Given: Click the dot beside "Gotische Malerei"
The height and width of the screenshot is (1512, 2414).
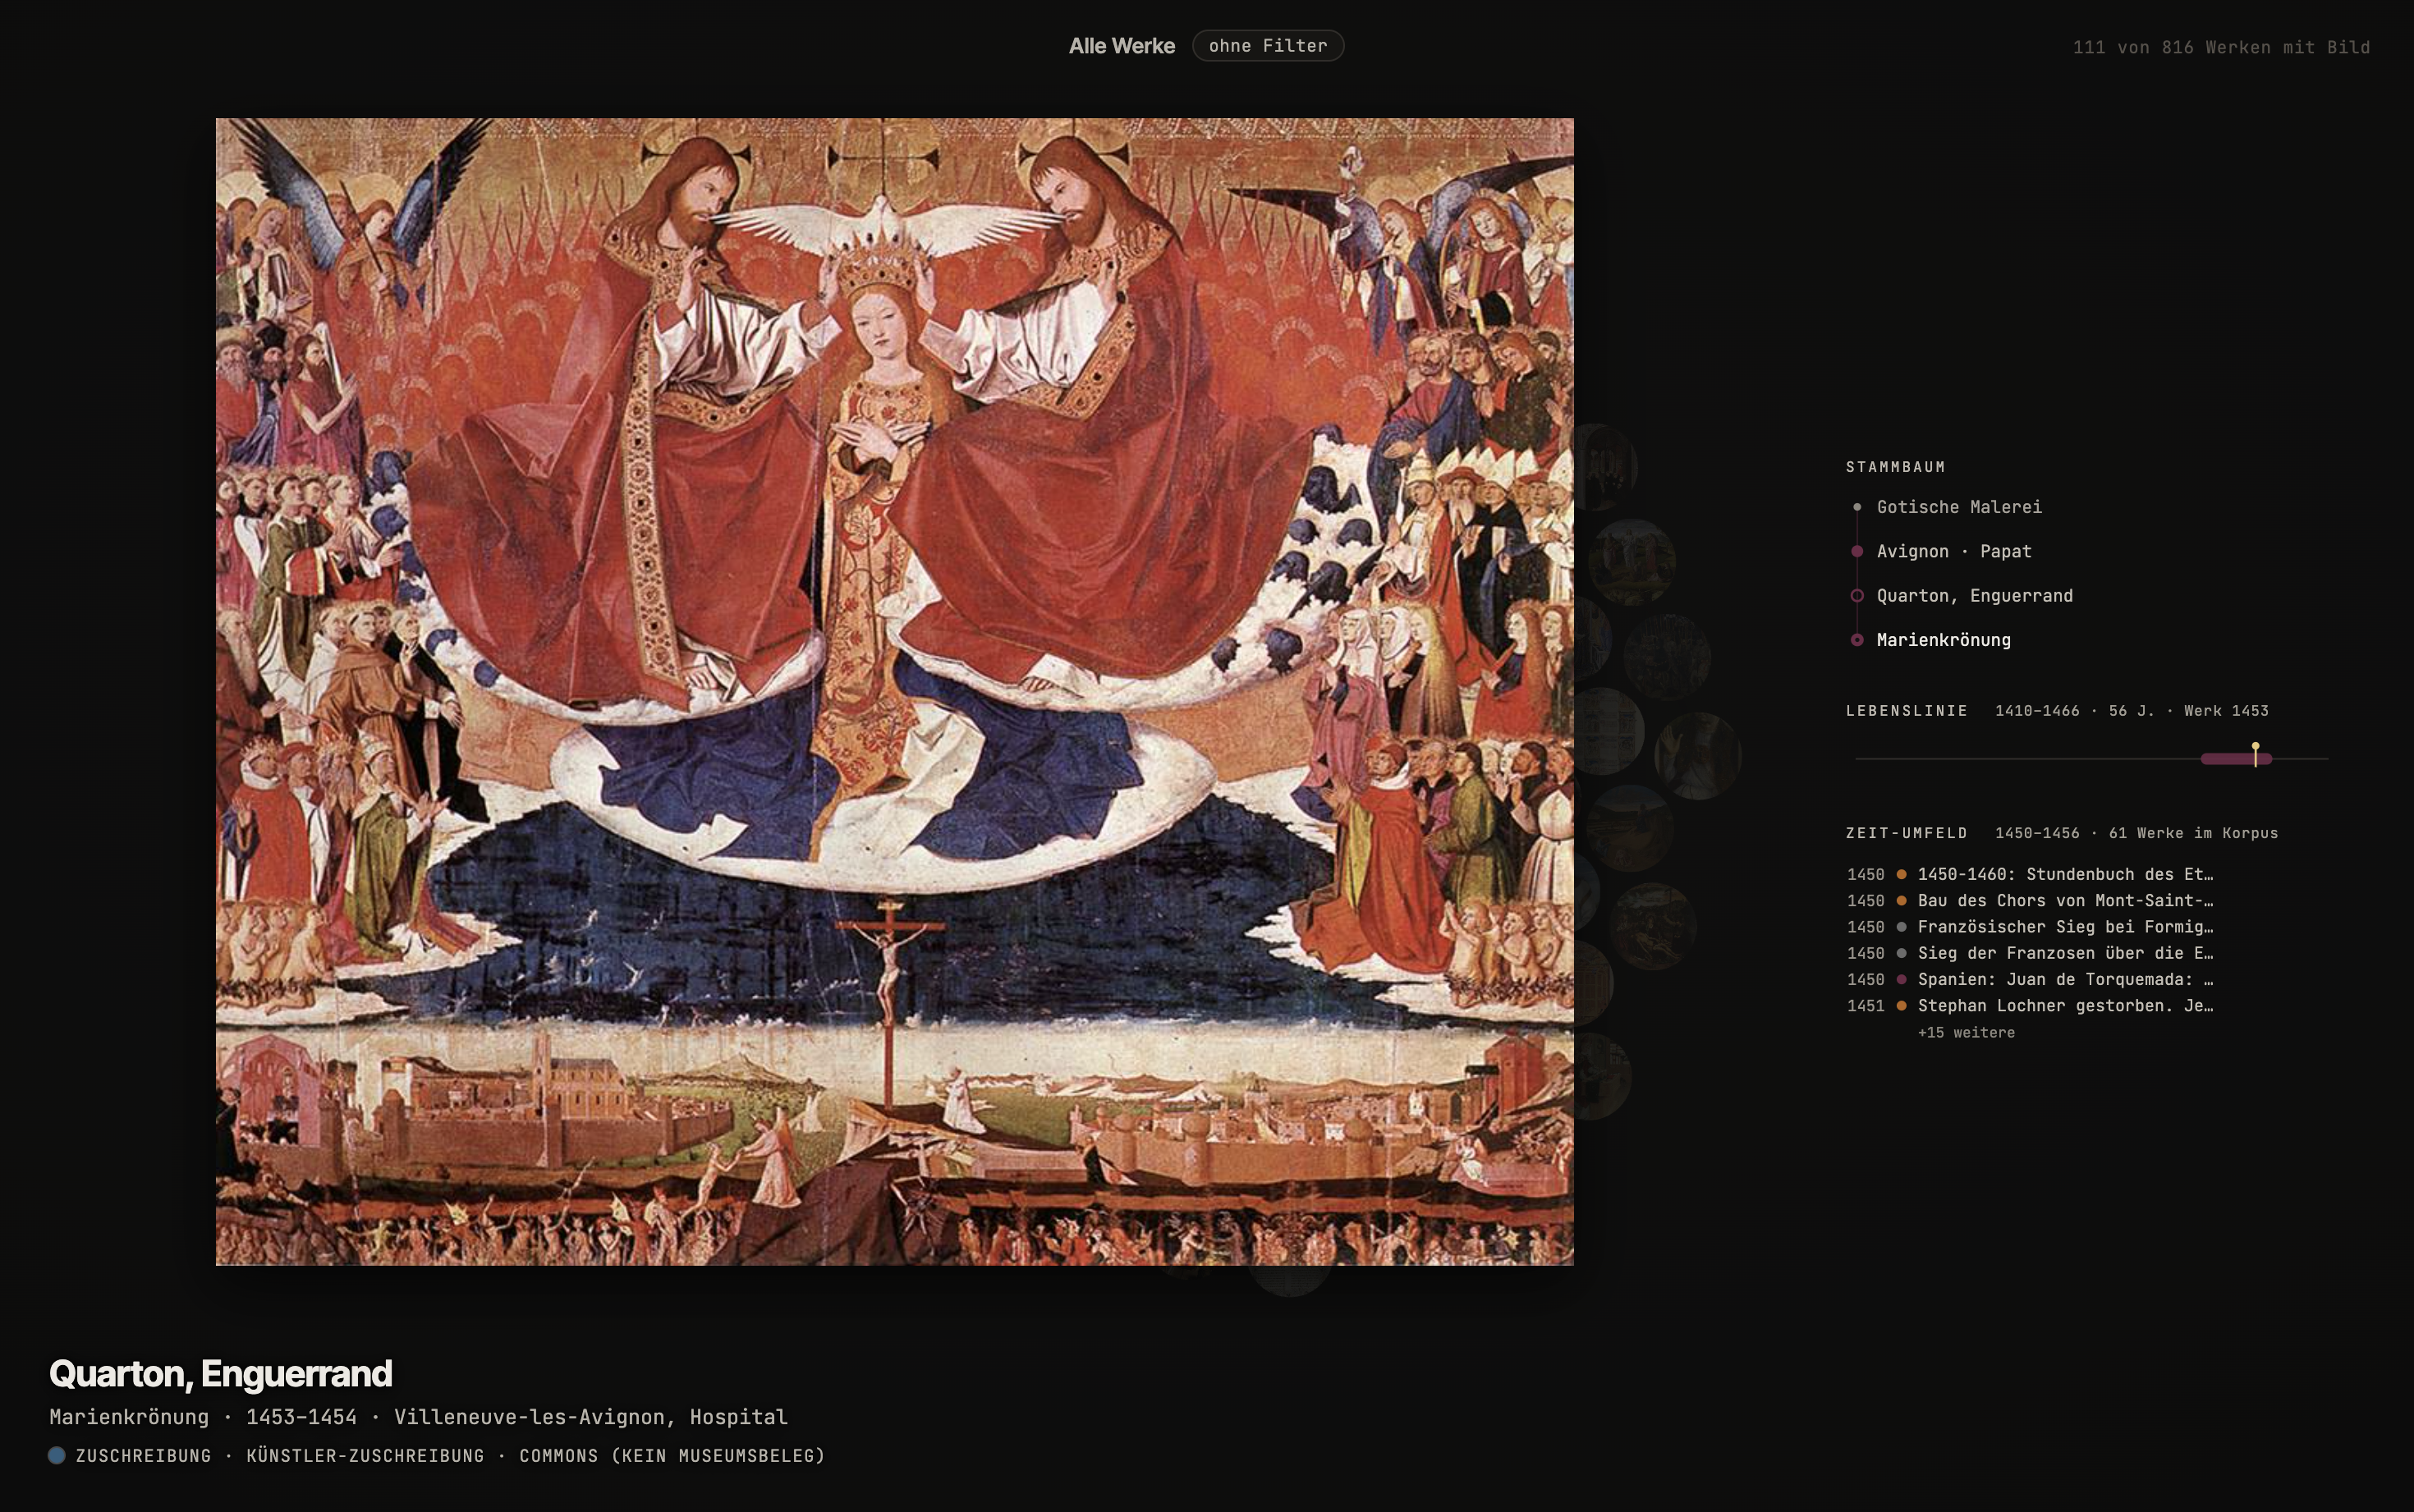Looking at the screenshot, I should point(1857,507).
